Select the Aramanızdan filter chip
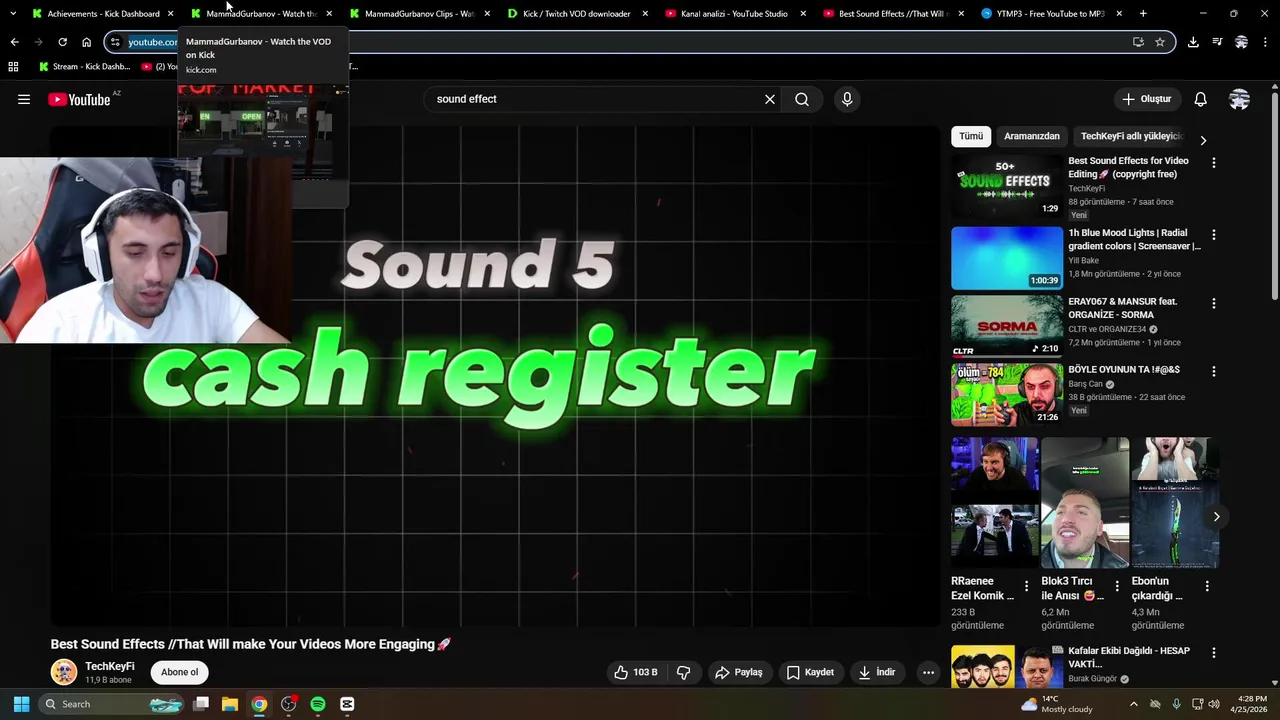This screenshot has height=720, width=1280. click(x=1031, y=136)
